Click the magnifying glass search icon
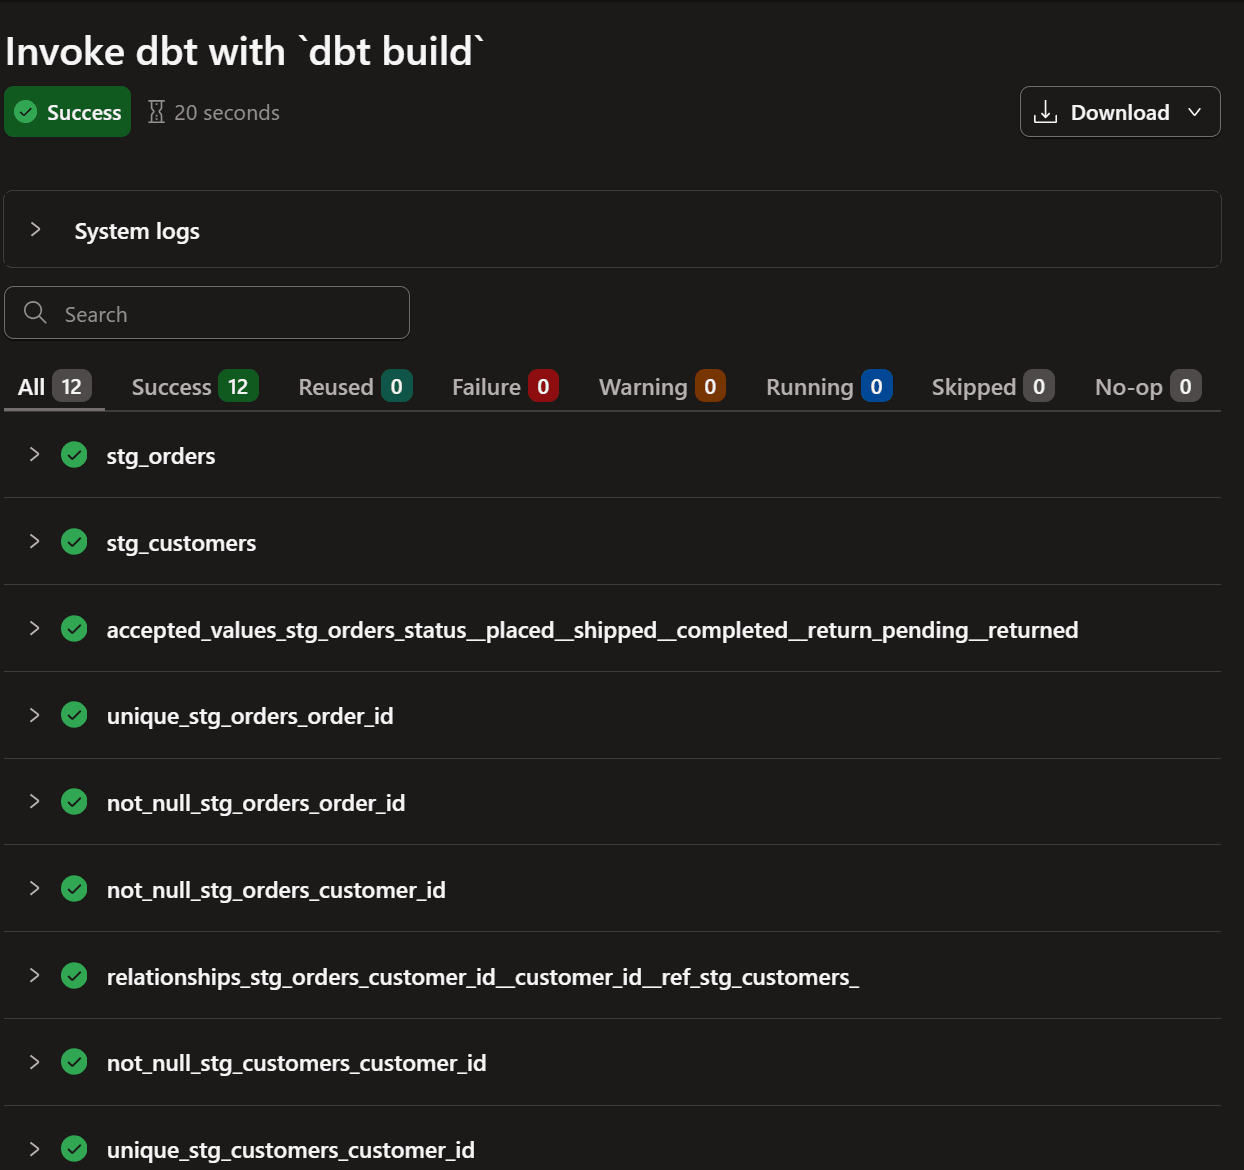The width and height of the screenshot is (1244, 1170). coord(35,313)
